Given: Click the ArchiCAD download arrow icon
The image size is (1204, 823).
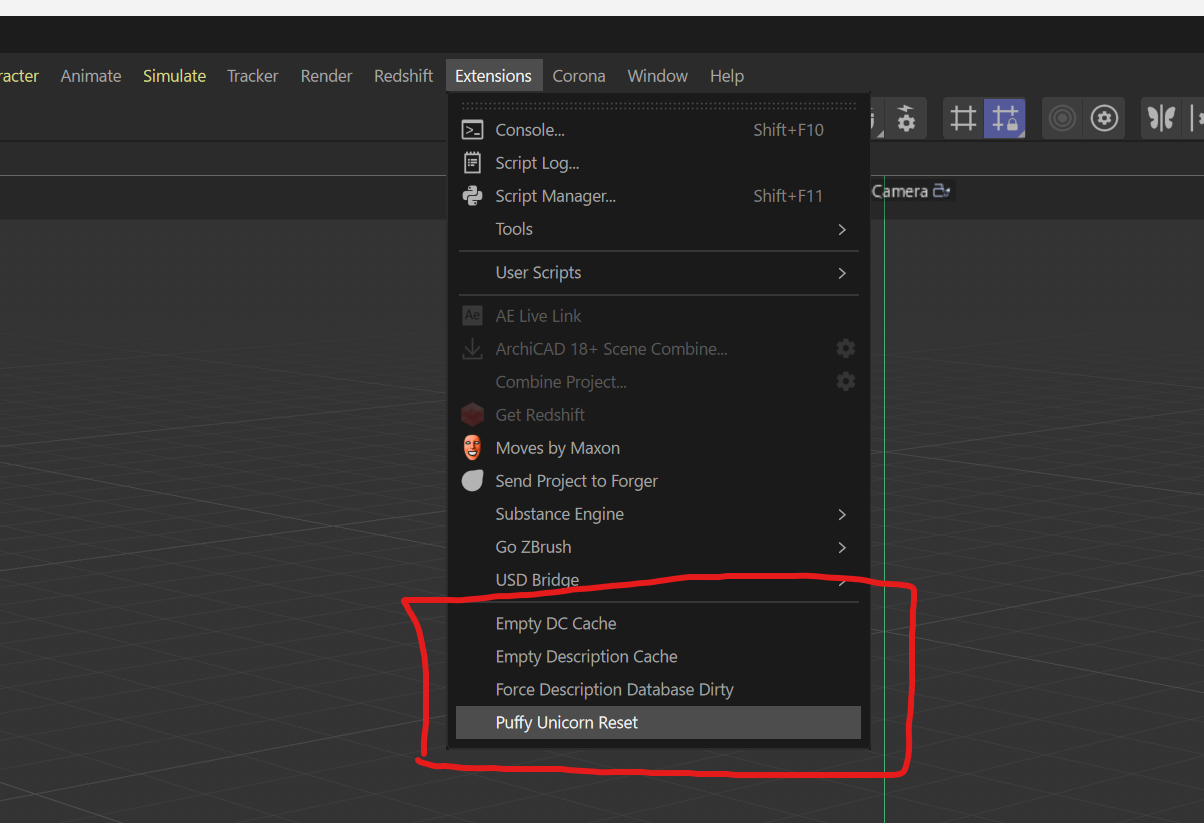Looking at the screenshot, I should 472,349.
